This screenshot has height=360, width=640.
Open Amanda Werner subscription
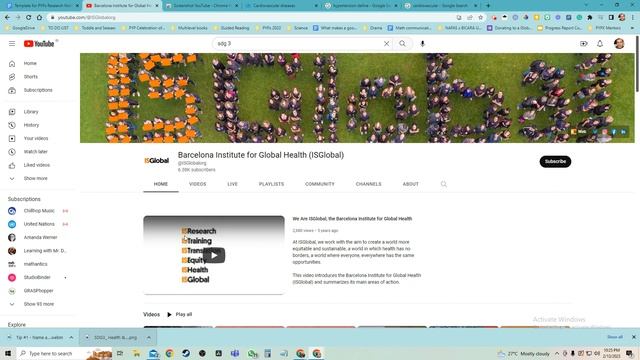pos(40,237)
